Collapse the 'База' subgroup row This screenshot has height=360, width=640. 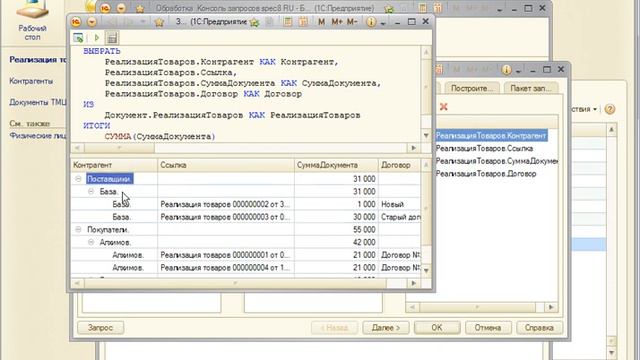pyautogui.click(x=91, y=191)
